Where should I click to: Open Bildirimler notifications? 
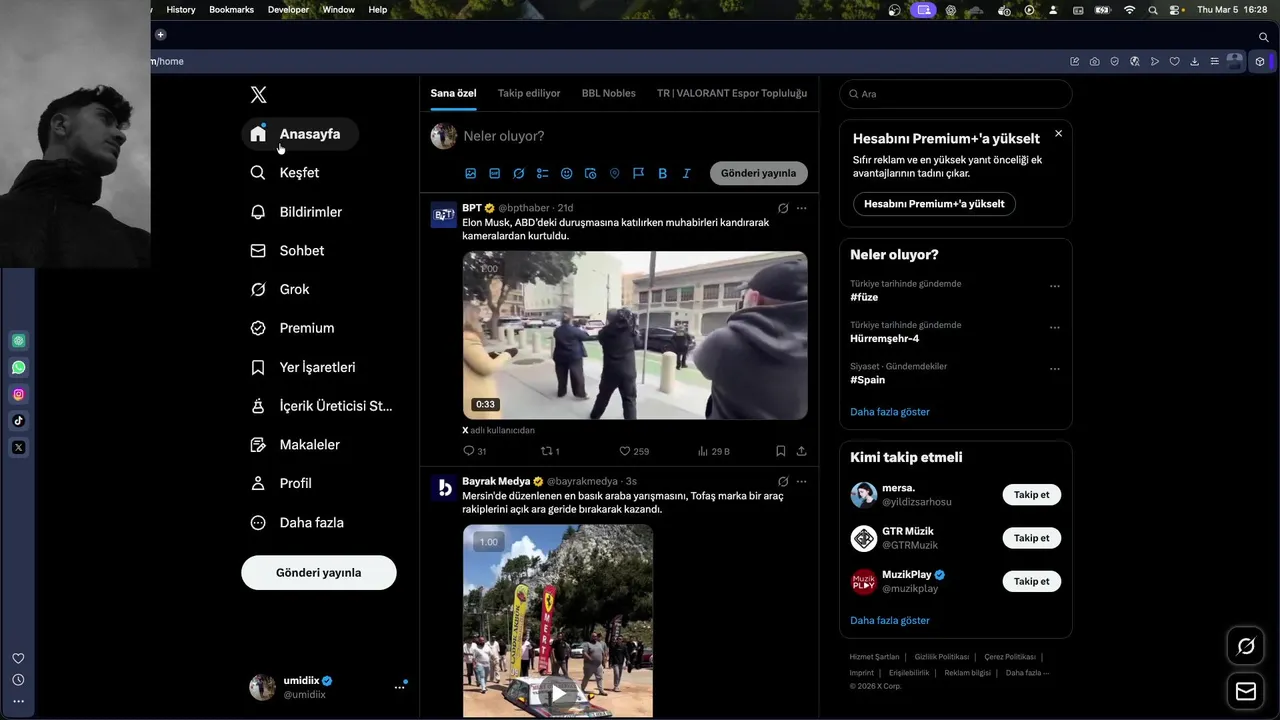(296, 212)
